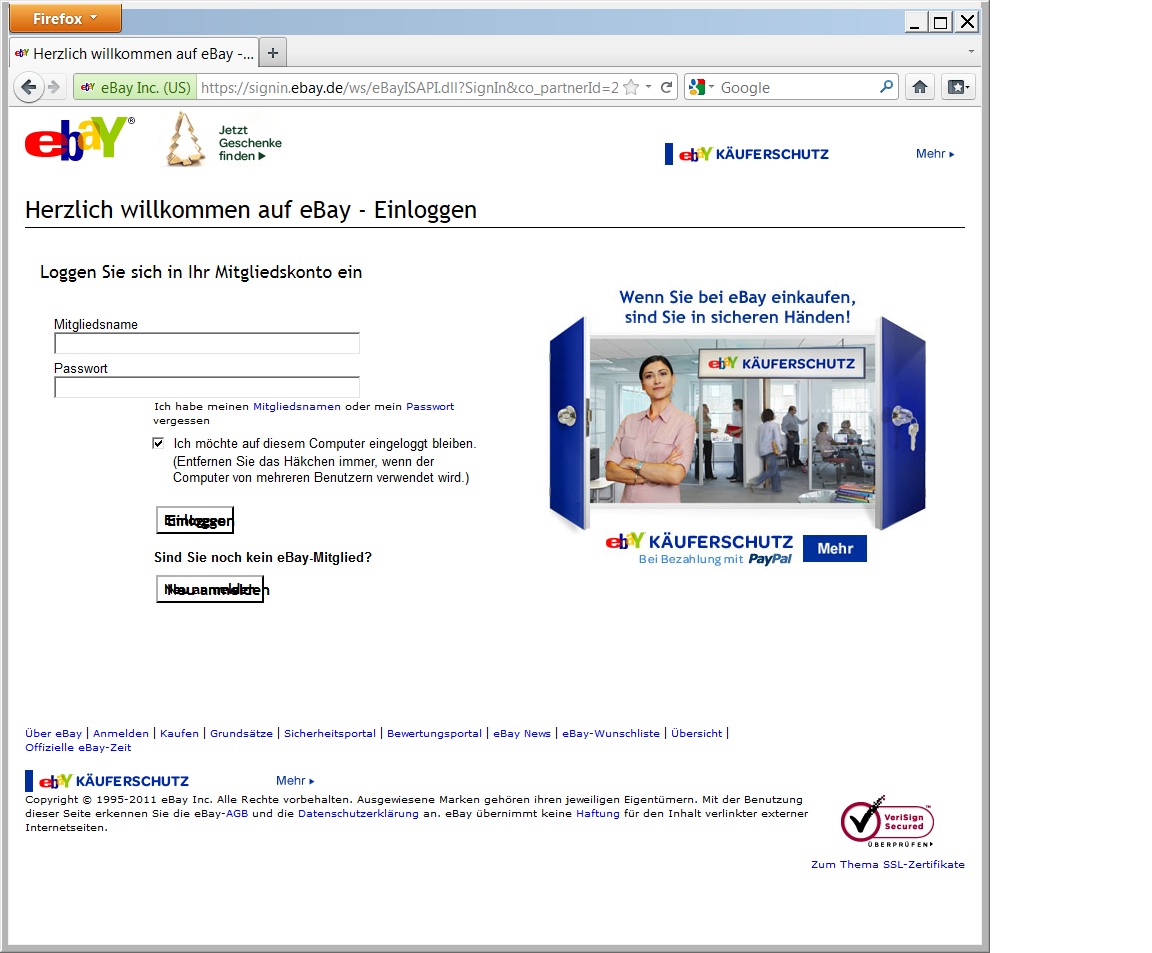Viewport: 1152px width, 953px height.
Task: Click the URL address bar
Action: [409, 87]
